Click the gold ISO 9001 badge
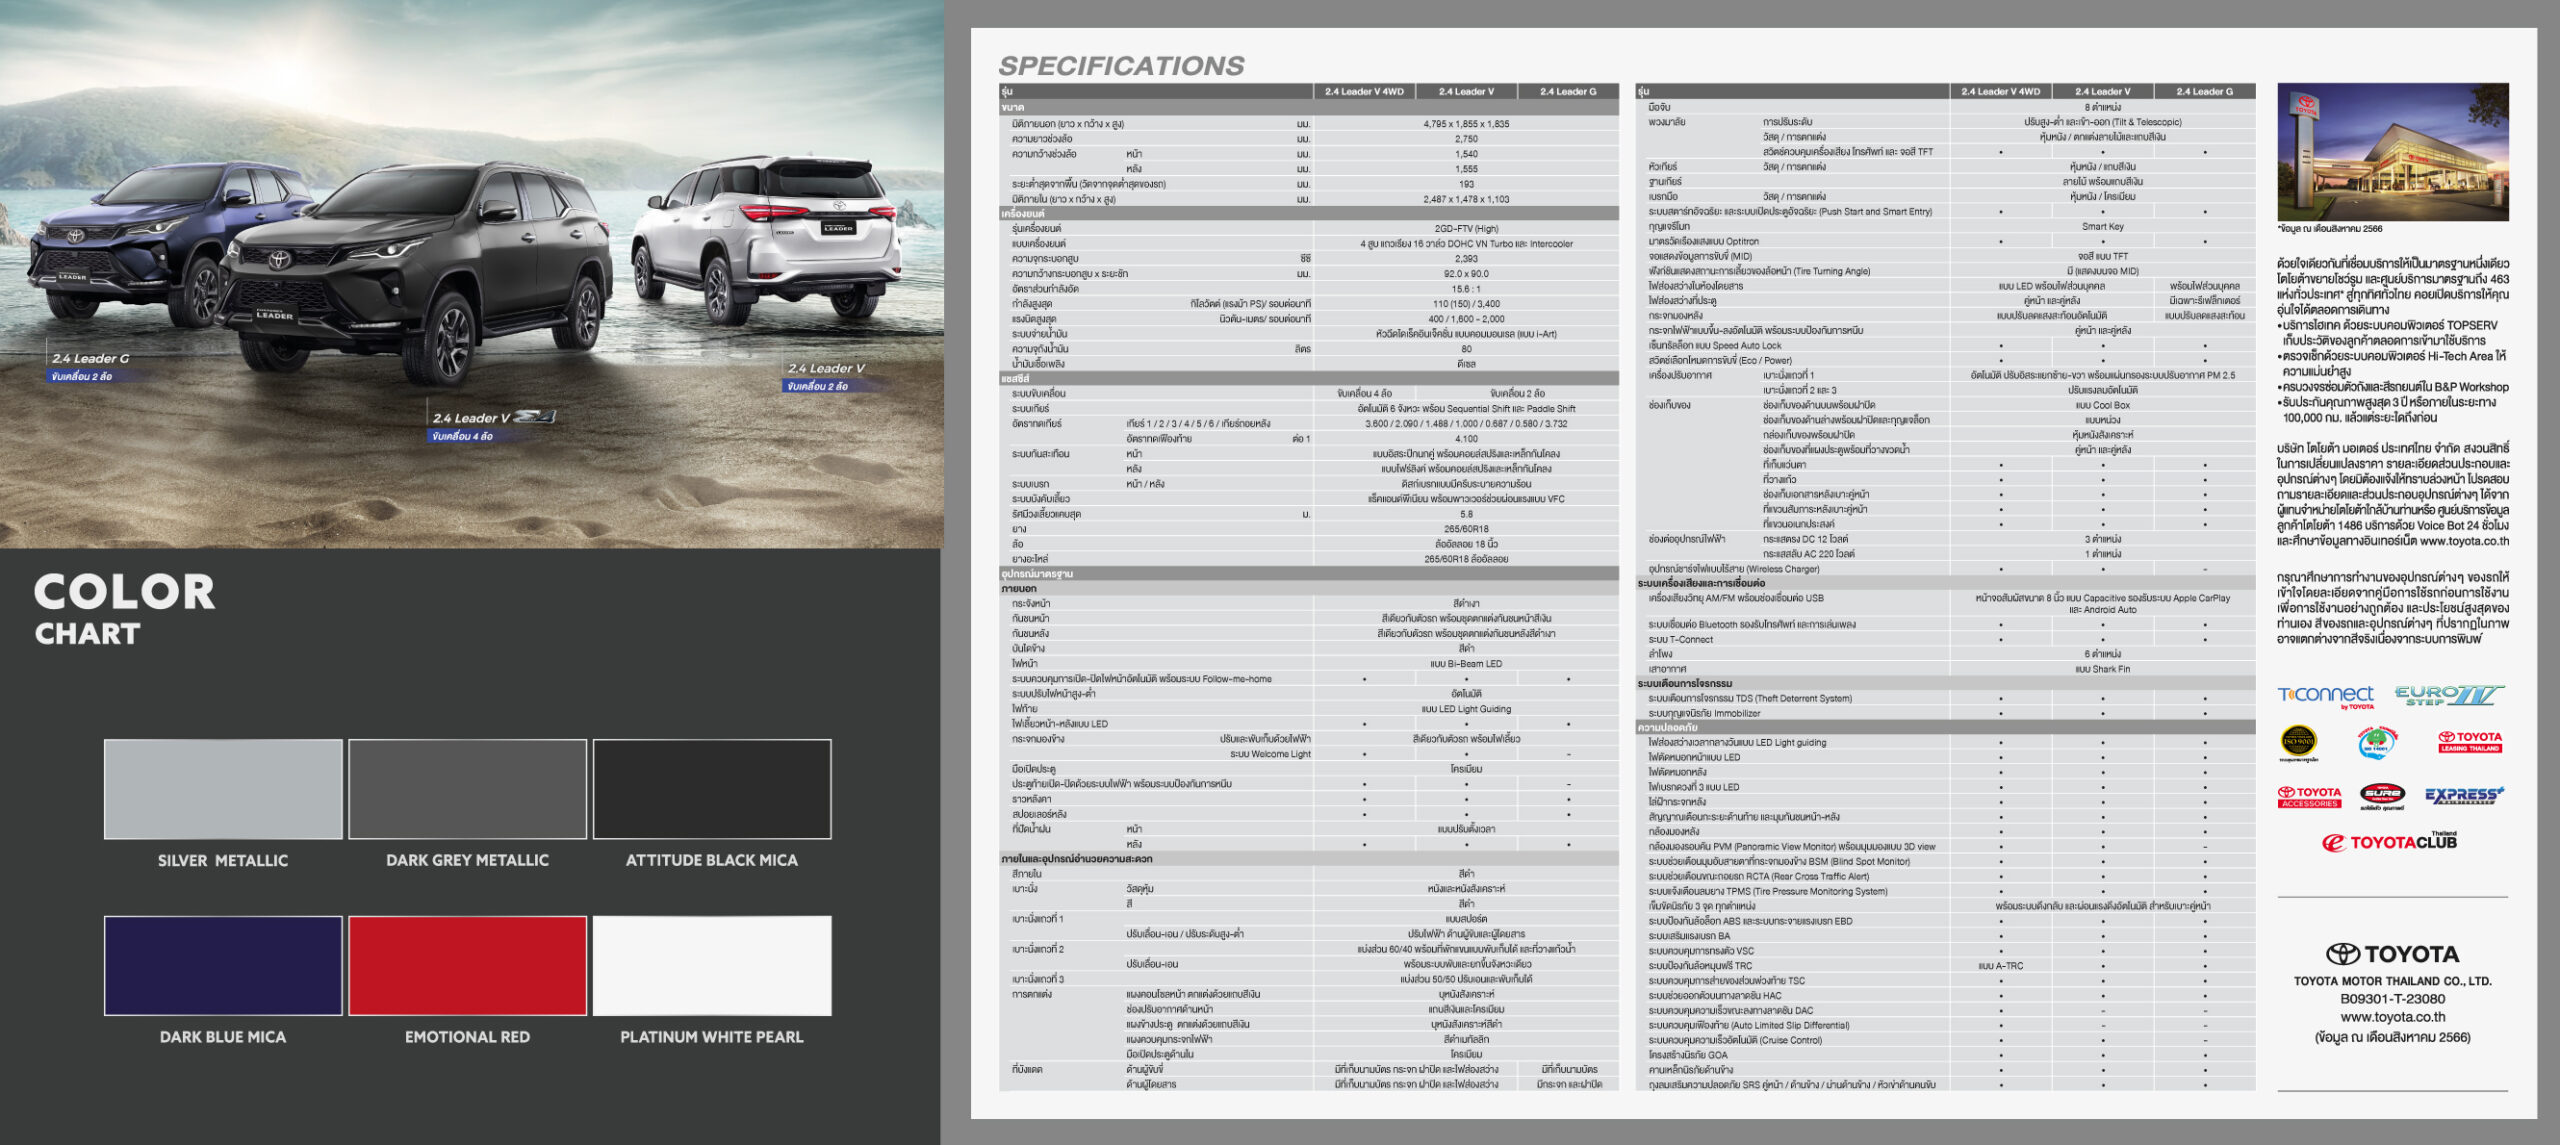The width and height of the screenshot is (2560, 1145). click(2298, 741)
